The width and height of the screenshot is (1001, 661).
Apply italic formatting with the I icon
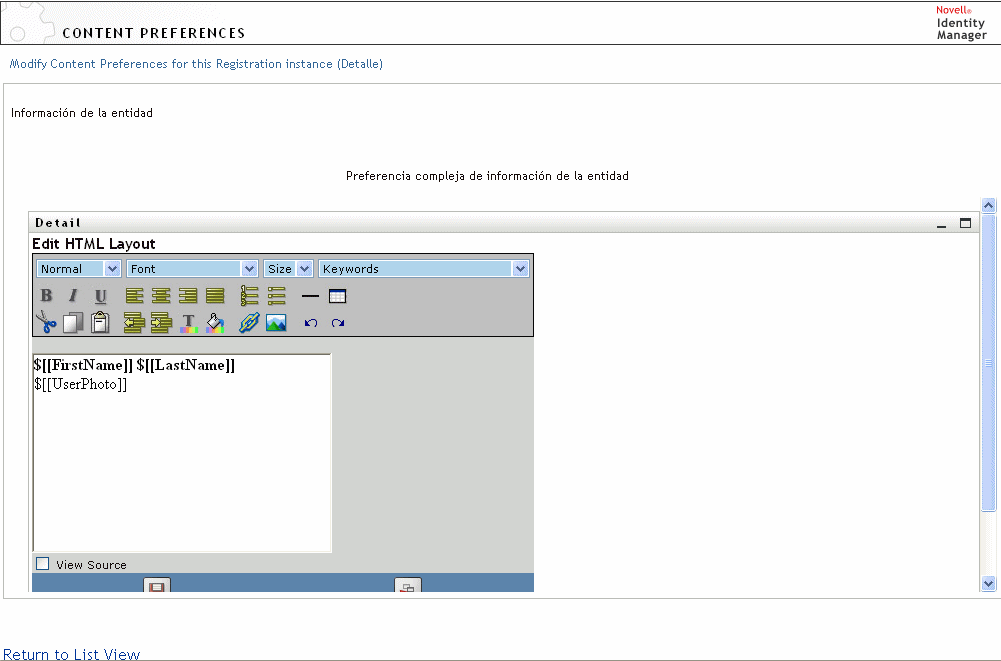(73, 296)
